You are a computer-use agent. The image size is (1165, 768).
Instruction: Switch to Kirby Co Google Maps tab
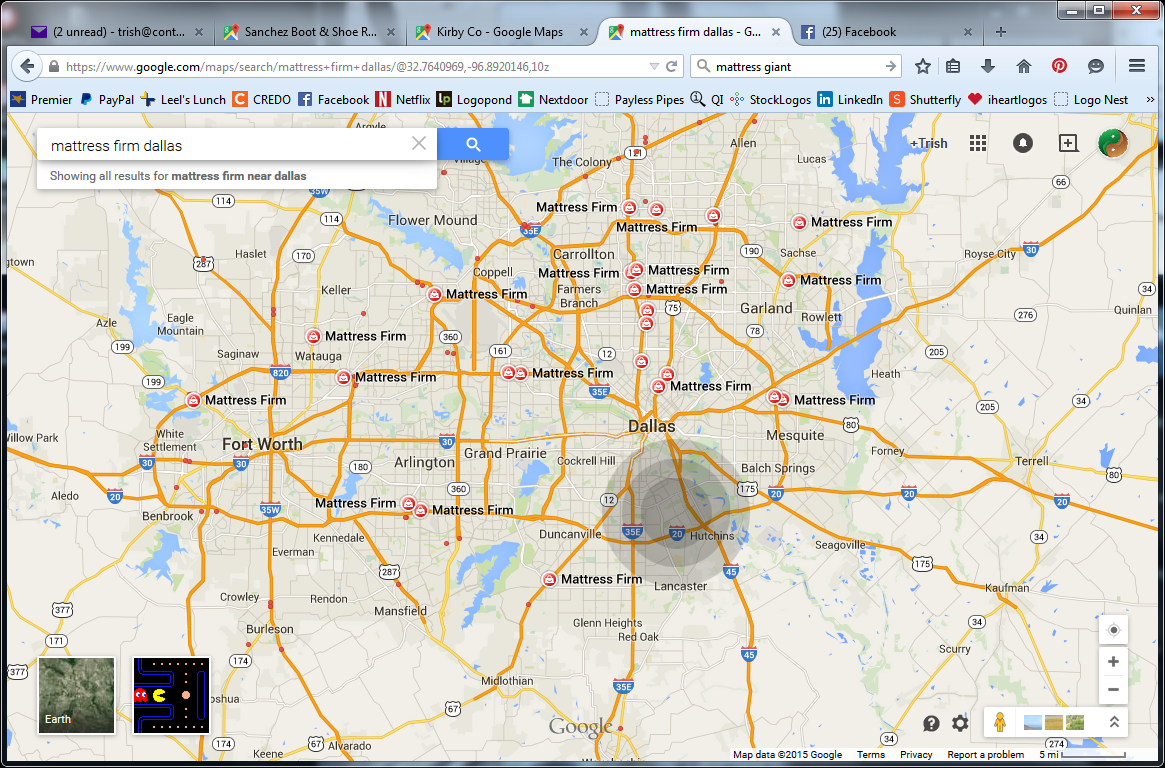coord(501,32)
